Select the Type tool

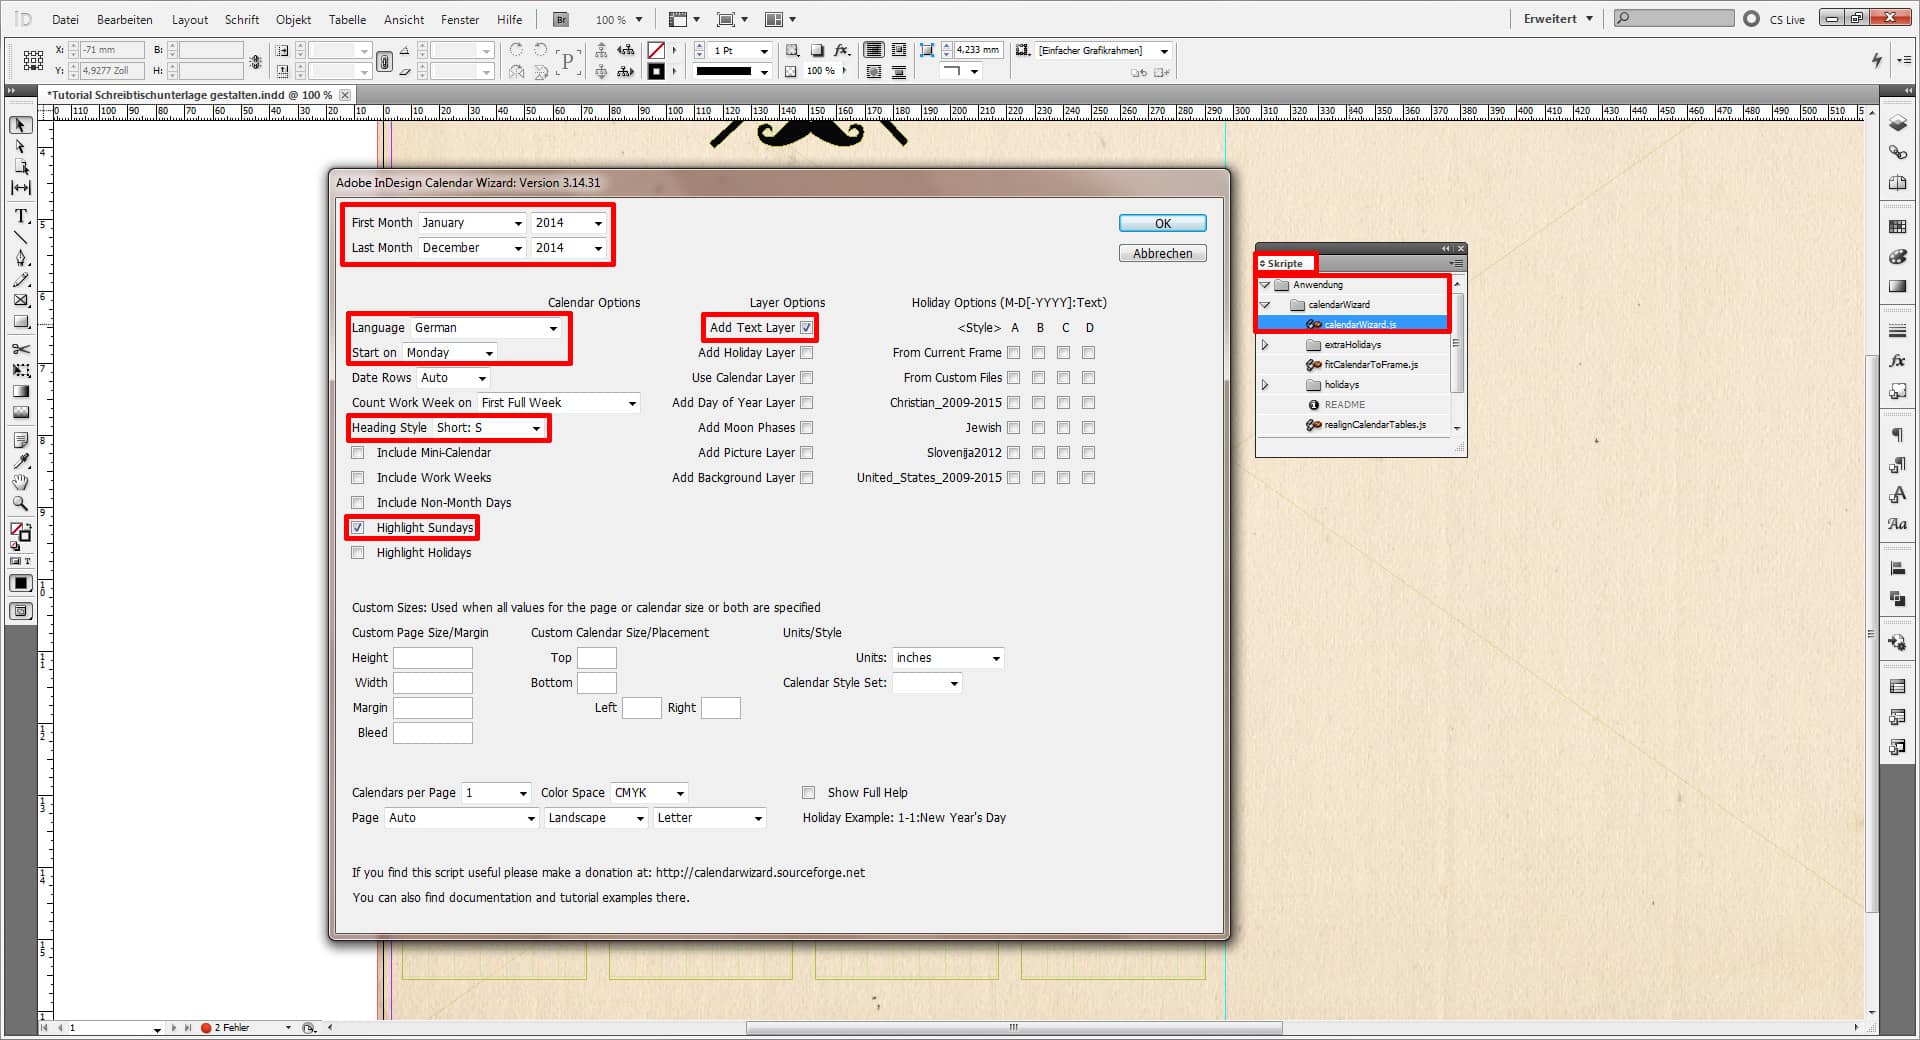[x=20, y=216]
